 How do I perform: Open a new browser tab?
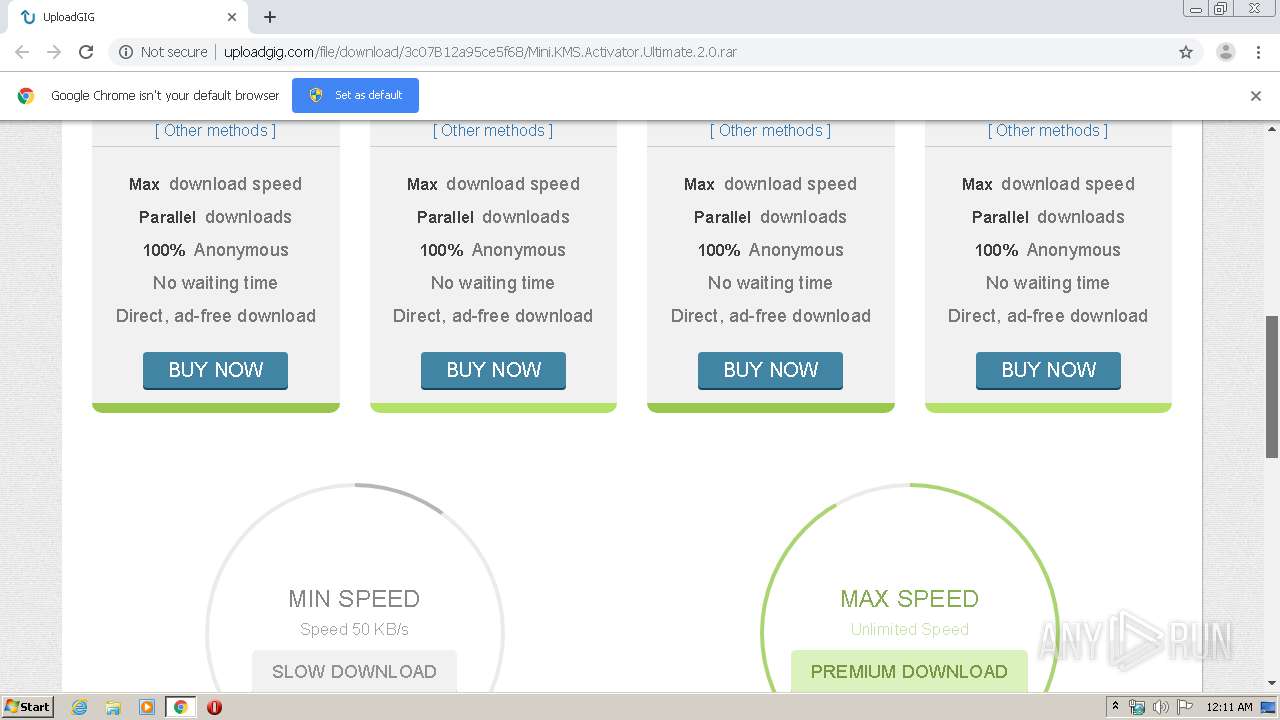pos(270,17)
